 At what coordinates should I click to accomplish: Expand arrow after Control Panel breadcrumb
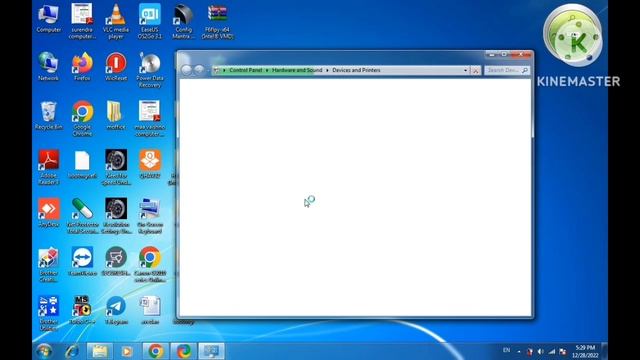pos(267,70)
